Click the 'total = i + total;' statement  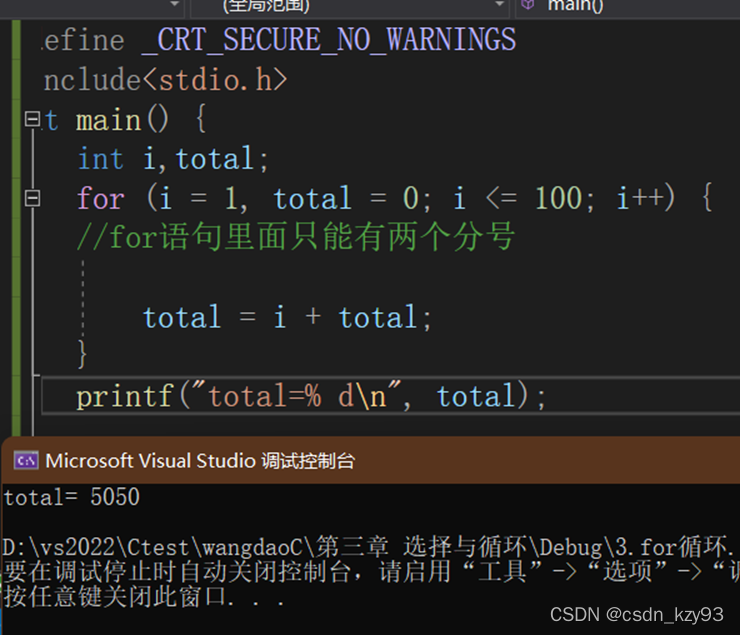287,317
